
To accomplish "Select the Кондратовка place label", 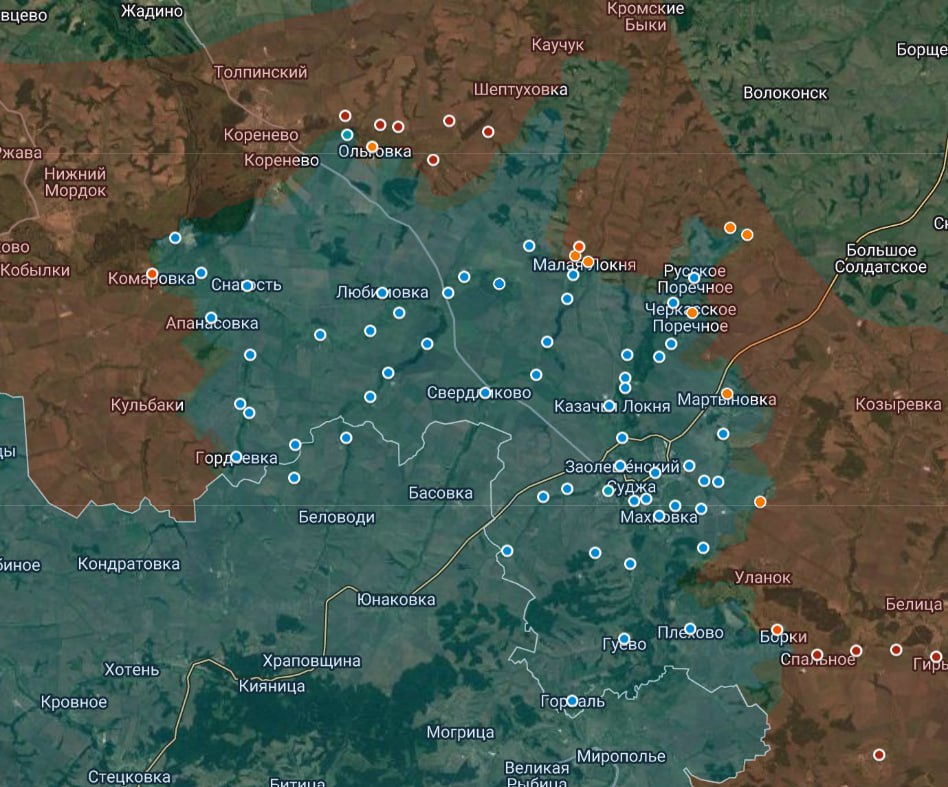I will pyautogui.click(x=129, y=564).
